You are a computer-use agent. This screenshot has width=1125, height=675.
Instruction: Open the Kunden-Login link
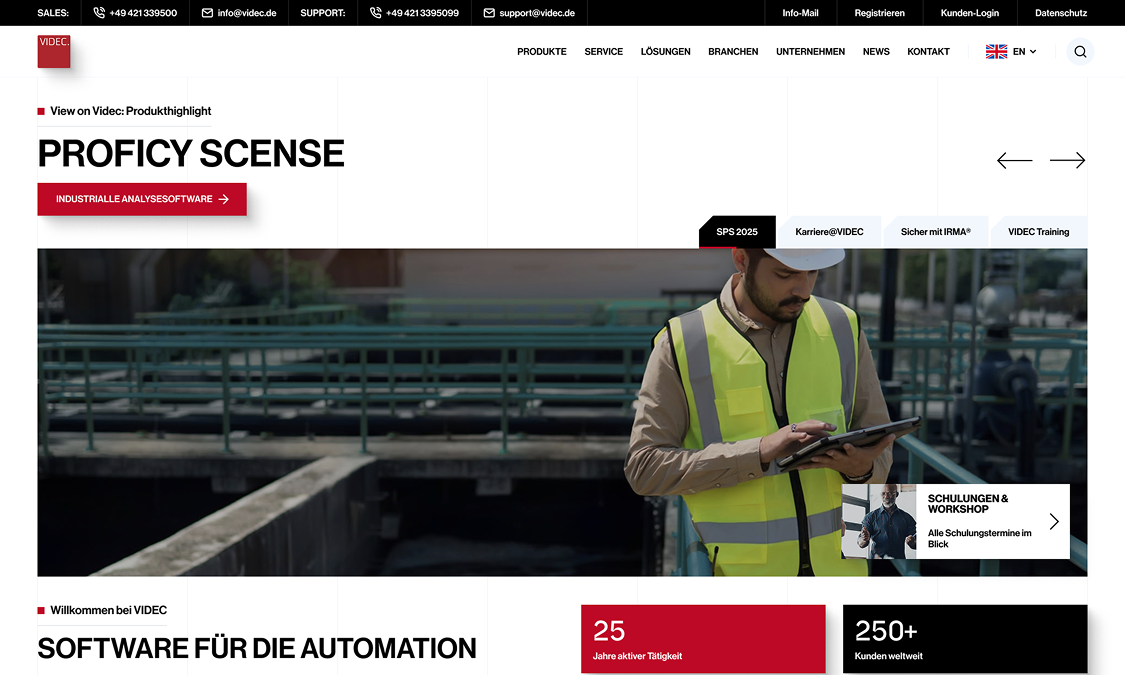969,13
